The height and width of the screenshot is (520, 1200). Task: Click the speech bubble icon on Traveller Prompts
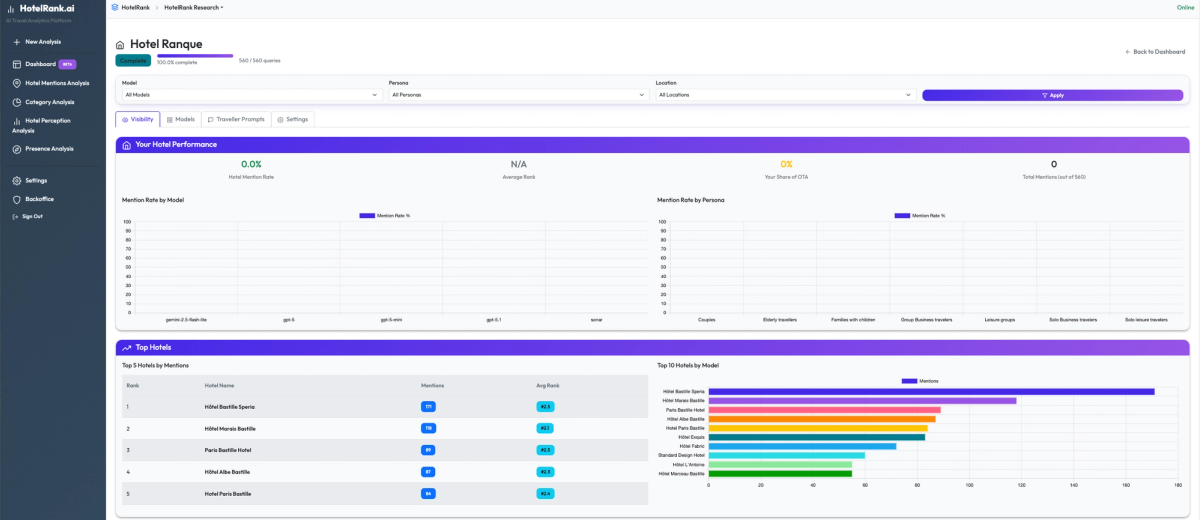point(211,119)
